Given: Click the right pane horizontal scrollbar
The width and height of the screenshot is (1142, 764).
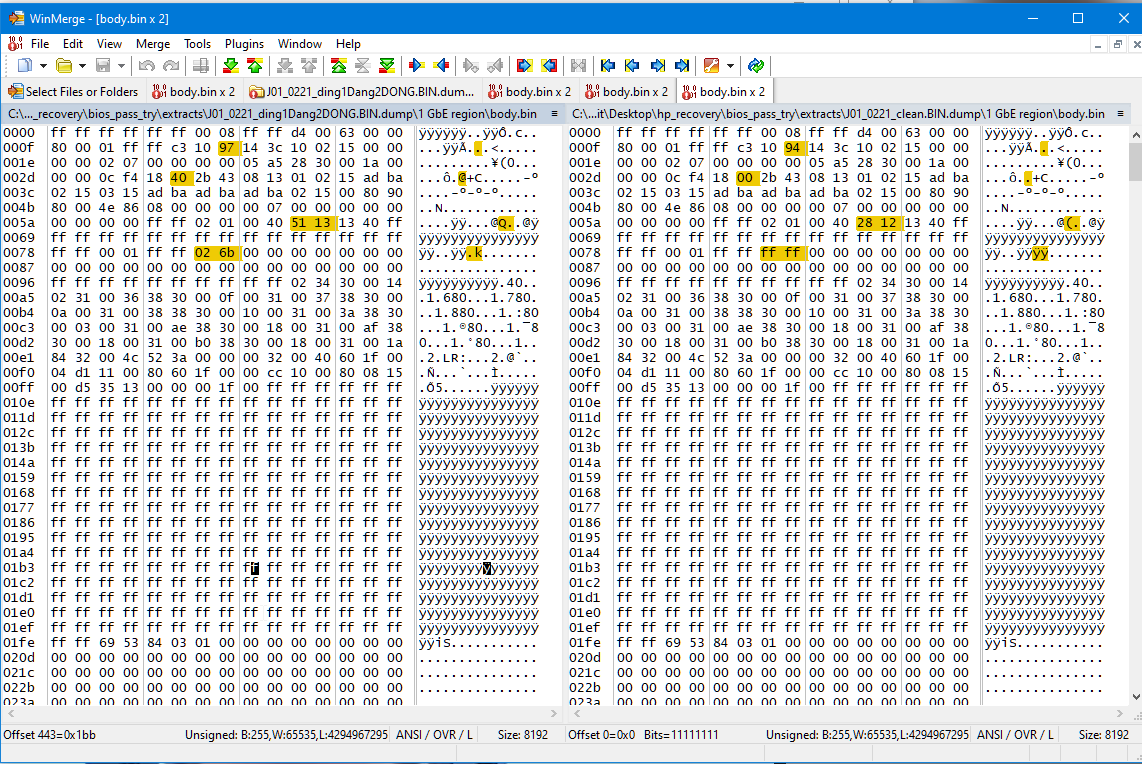Looking at the screenshot, I should tap(848, 714).
